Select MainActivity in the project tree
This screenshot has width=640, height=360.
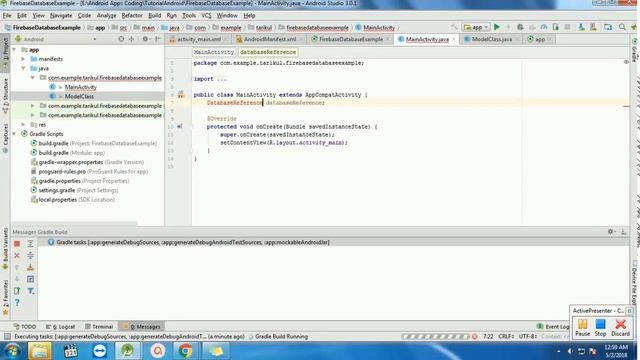[x=80, y=87]
